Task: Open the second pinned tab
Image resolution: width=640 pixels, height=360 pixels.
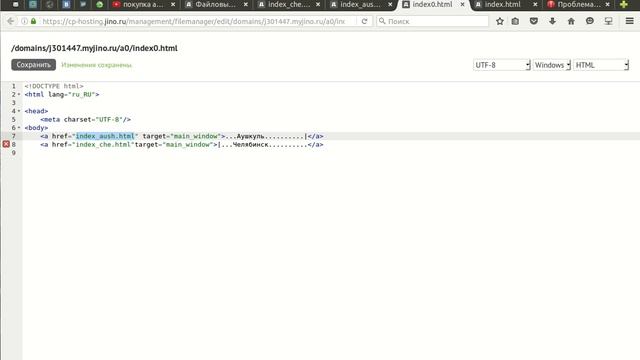Action: 33,4
